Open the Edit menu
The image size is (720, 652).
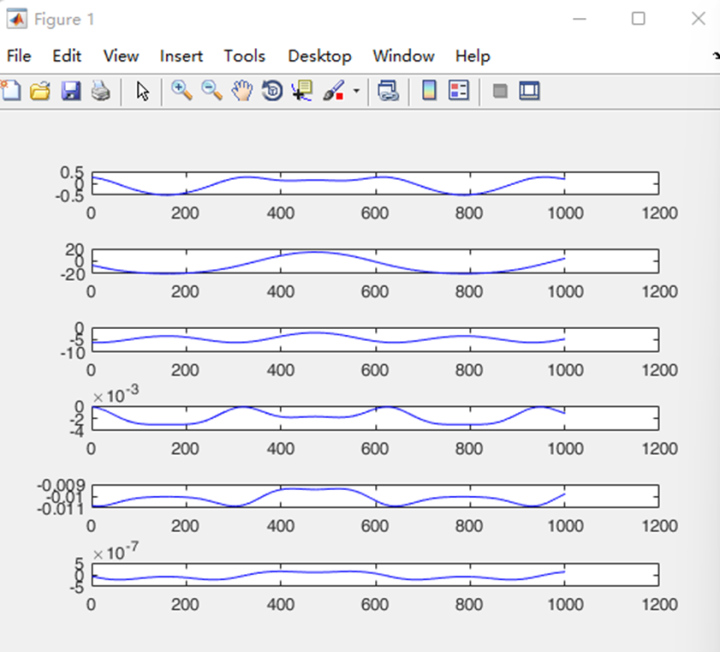pyautogui.click(x=67, y=56)
